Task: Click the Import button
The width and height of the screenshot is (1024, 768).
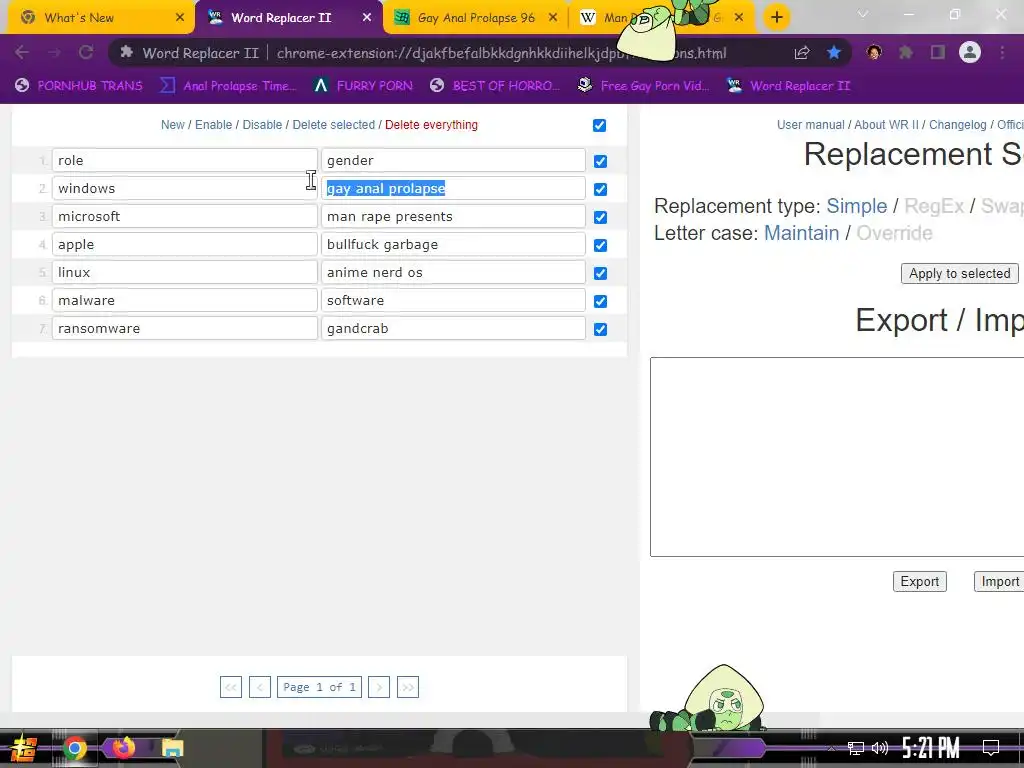Action: point(999,582)
